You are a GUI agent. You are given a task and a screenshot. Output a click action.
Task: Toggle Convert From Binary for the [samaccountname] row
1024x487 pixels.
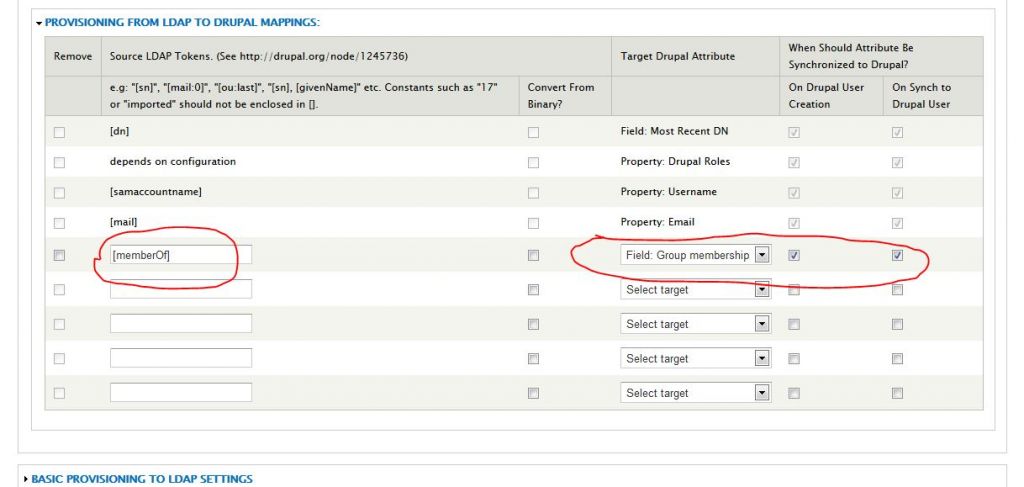point(533,193)
